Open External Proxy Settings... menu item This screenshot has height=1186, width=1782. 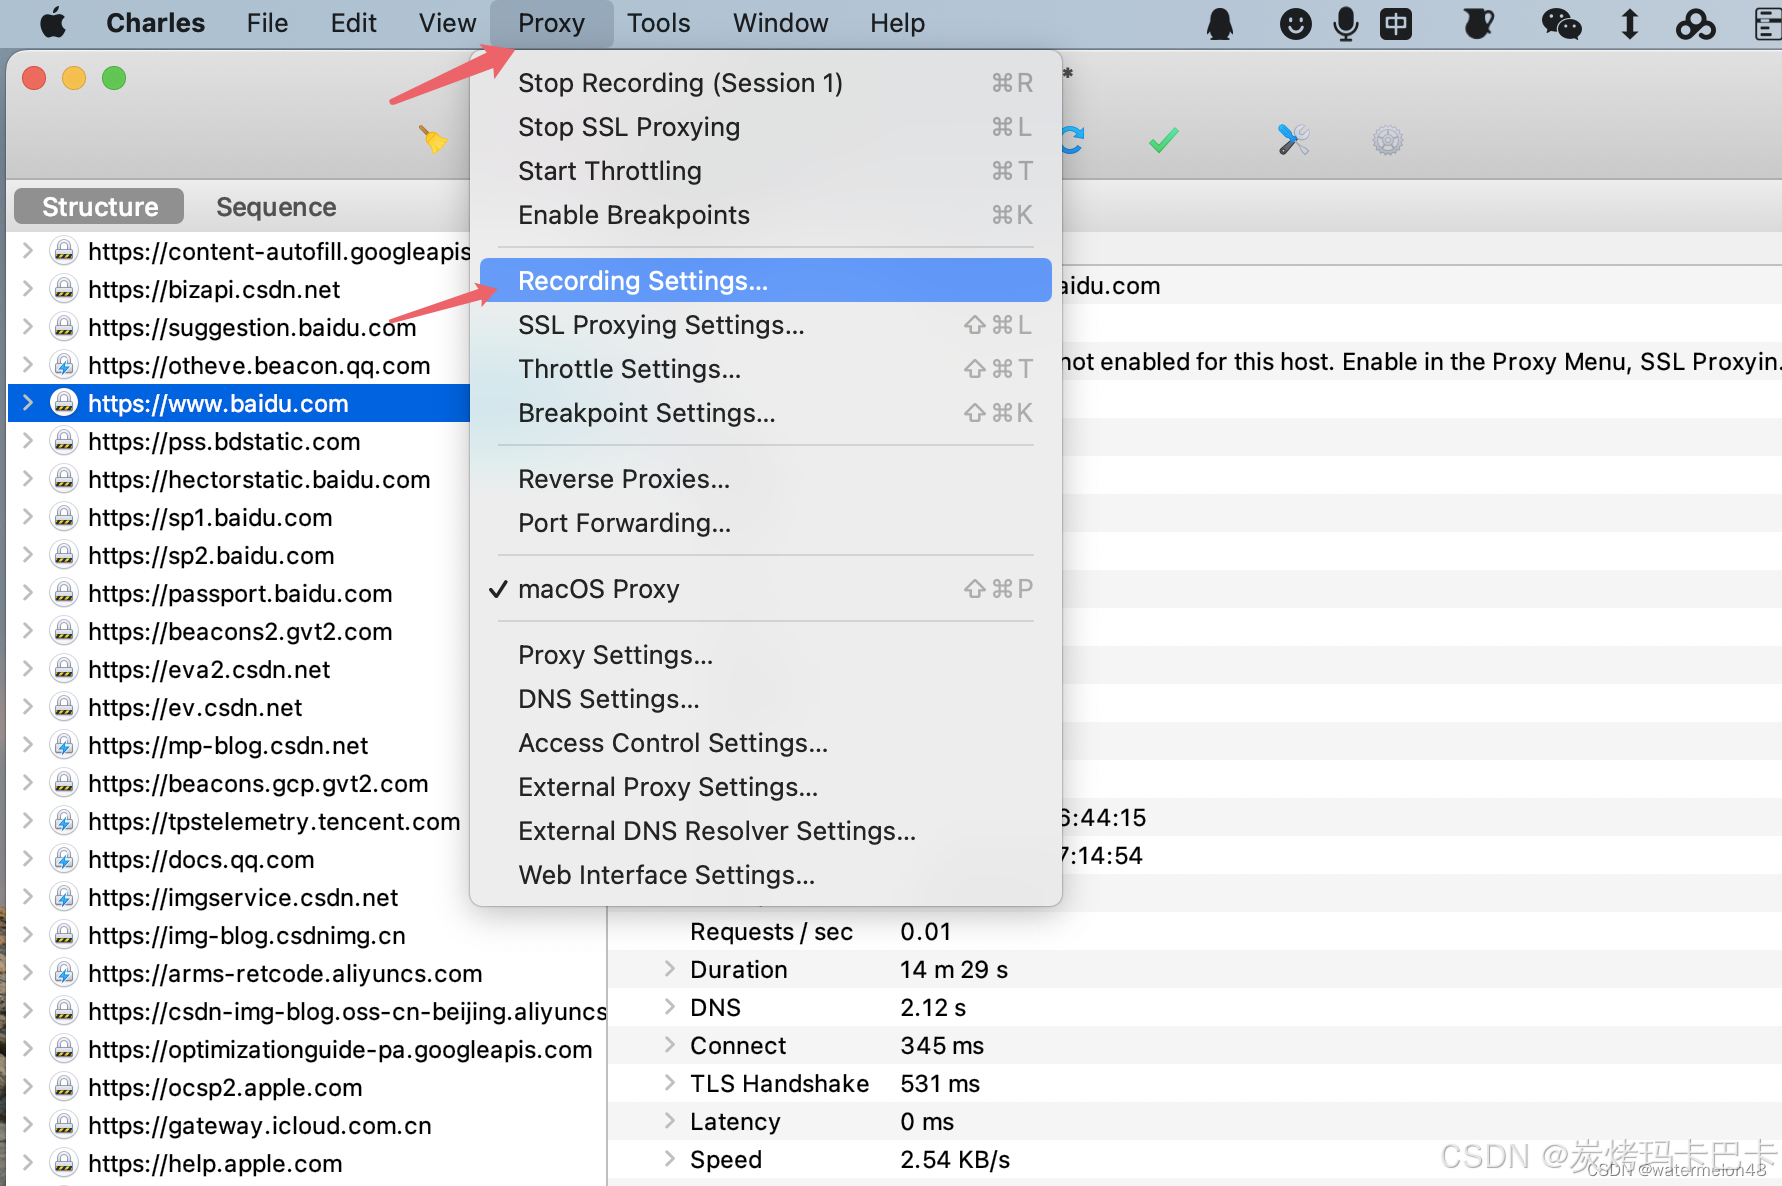click(765, 787)
